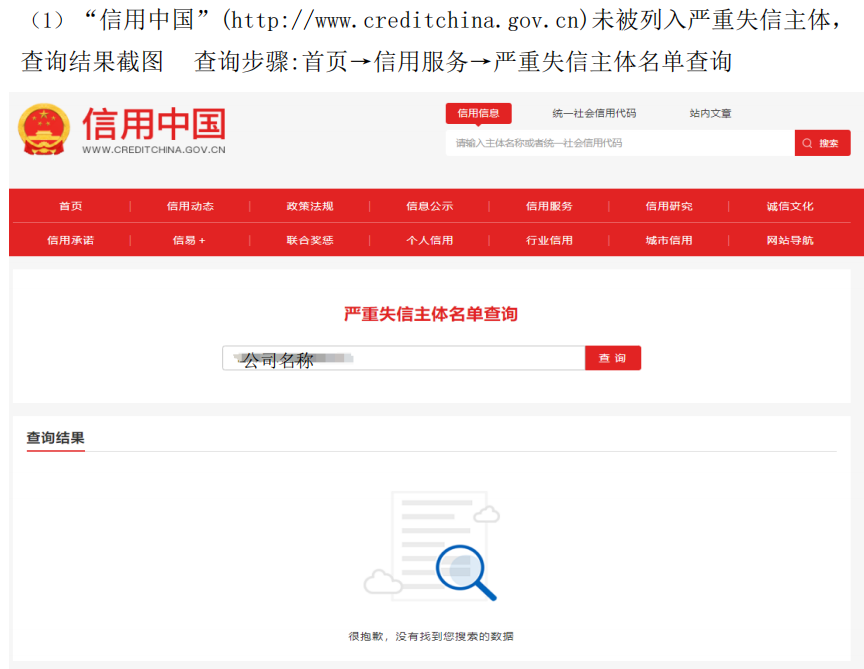Screen dimensions: 864x669
Task: Open 政策法规 in the navigation bar
Action: pyautogui.click(x=310, y=206)
